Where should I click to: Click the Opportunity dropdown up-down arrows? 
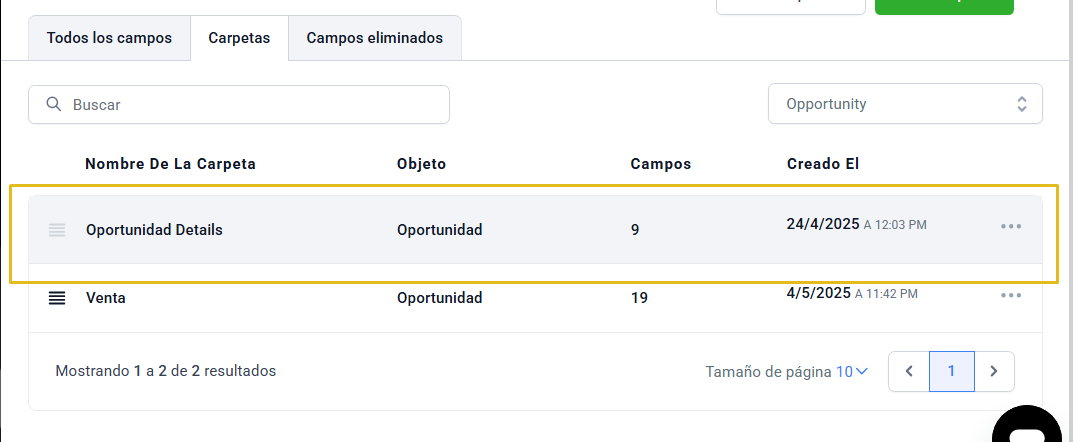1022,104
